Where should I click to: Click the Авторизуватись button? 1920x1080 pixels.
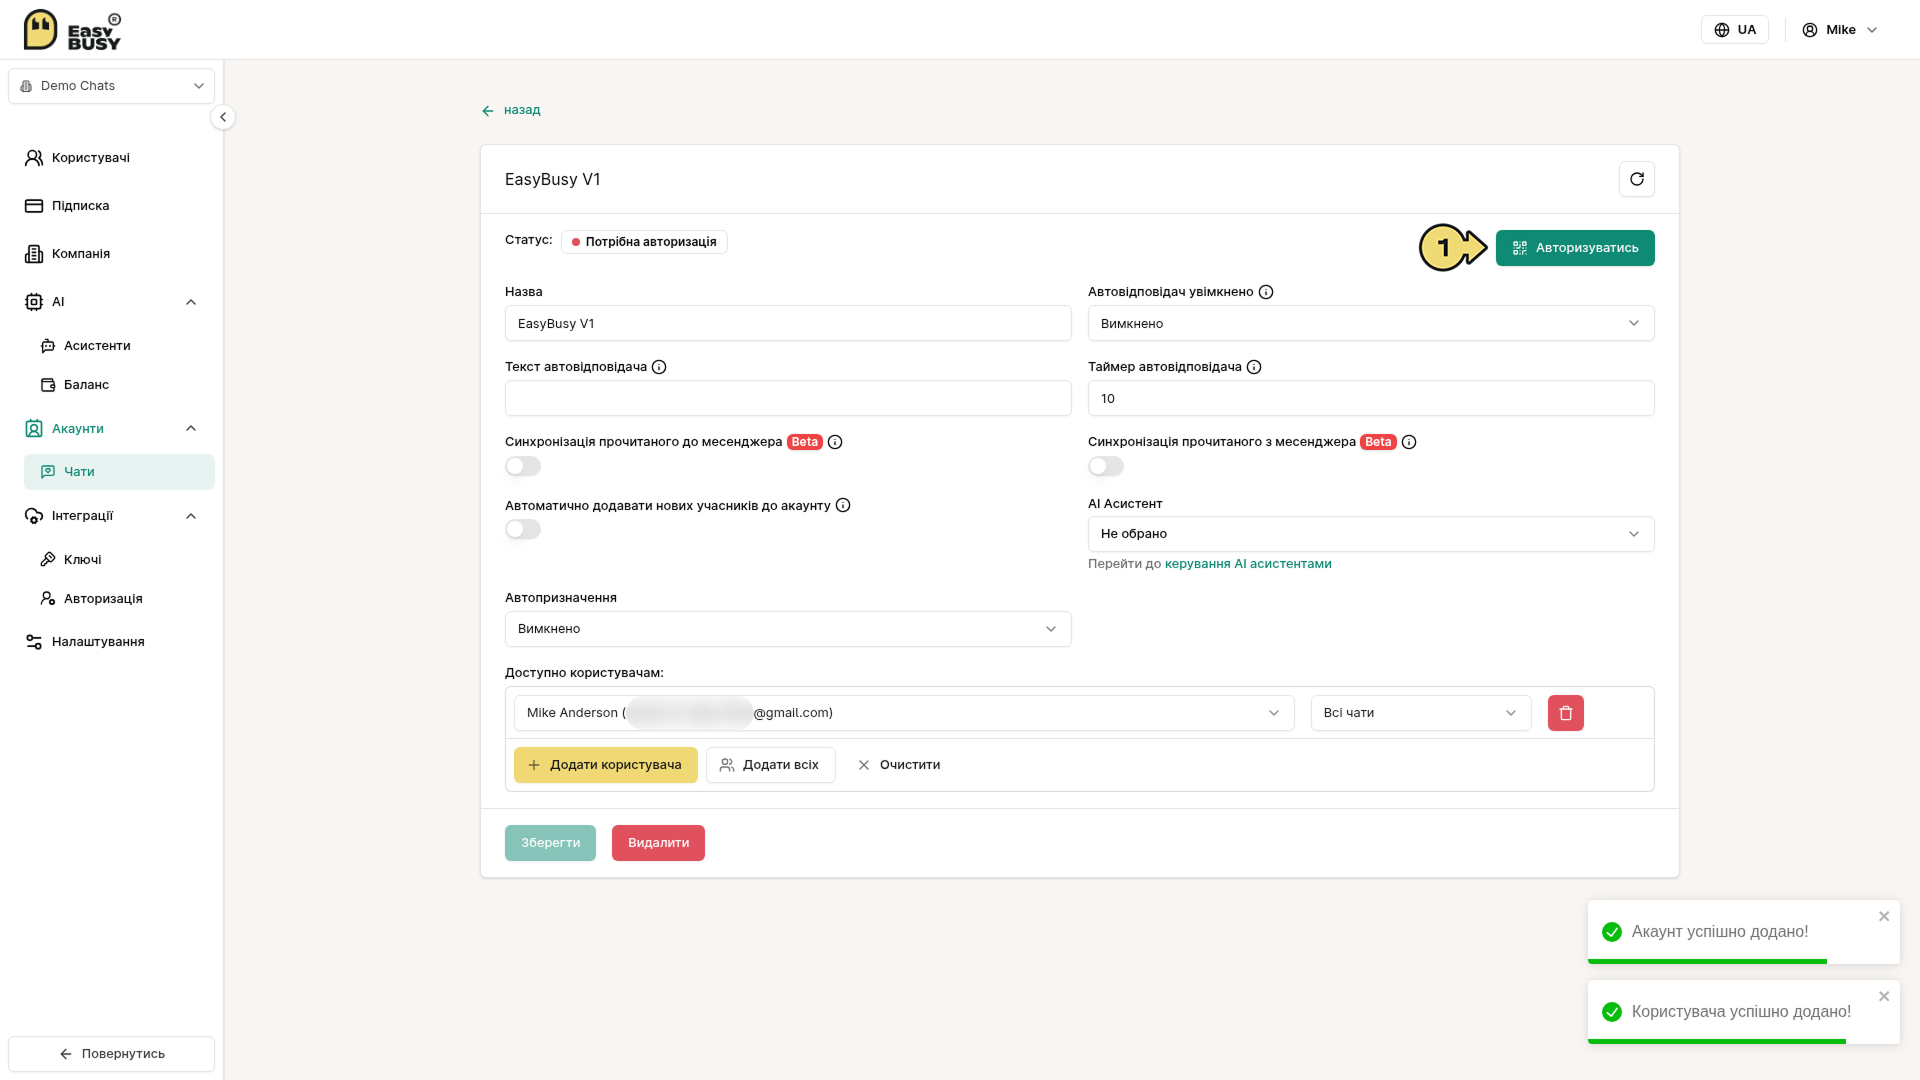(1575, 248)
